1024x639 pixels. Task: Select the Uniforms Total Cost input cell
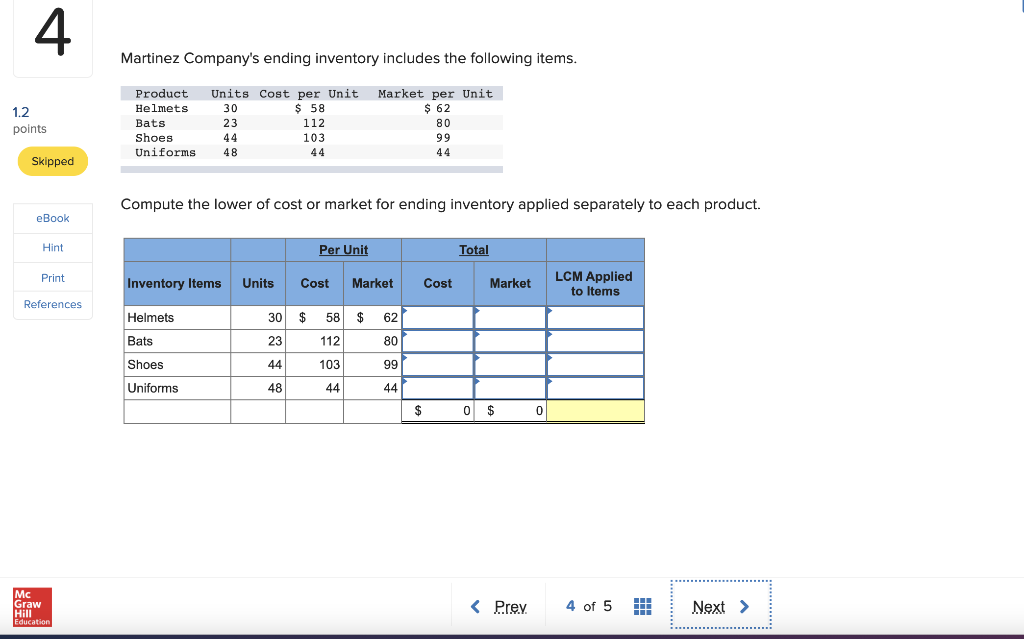[438, 388]
